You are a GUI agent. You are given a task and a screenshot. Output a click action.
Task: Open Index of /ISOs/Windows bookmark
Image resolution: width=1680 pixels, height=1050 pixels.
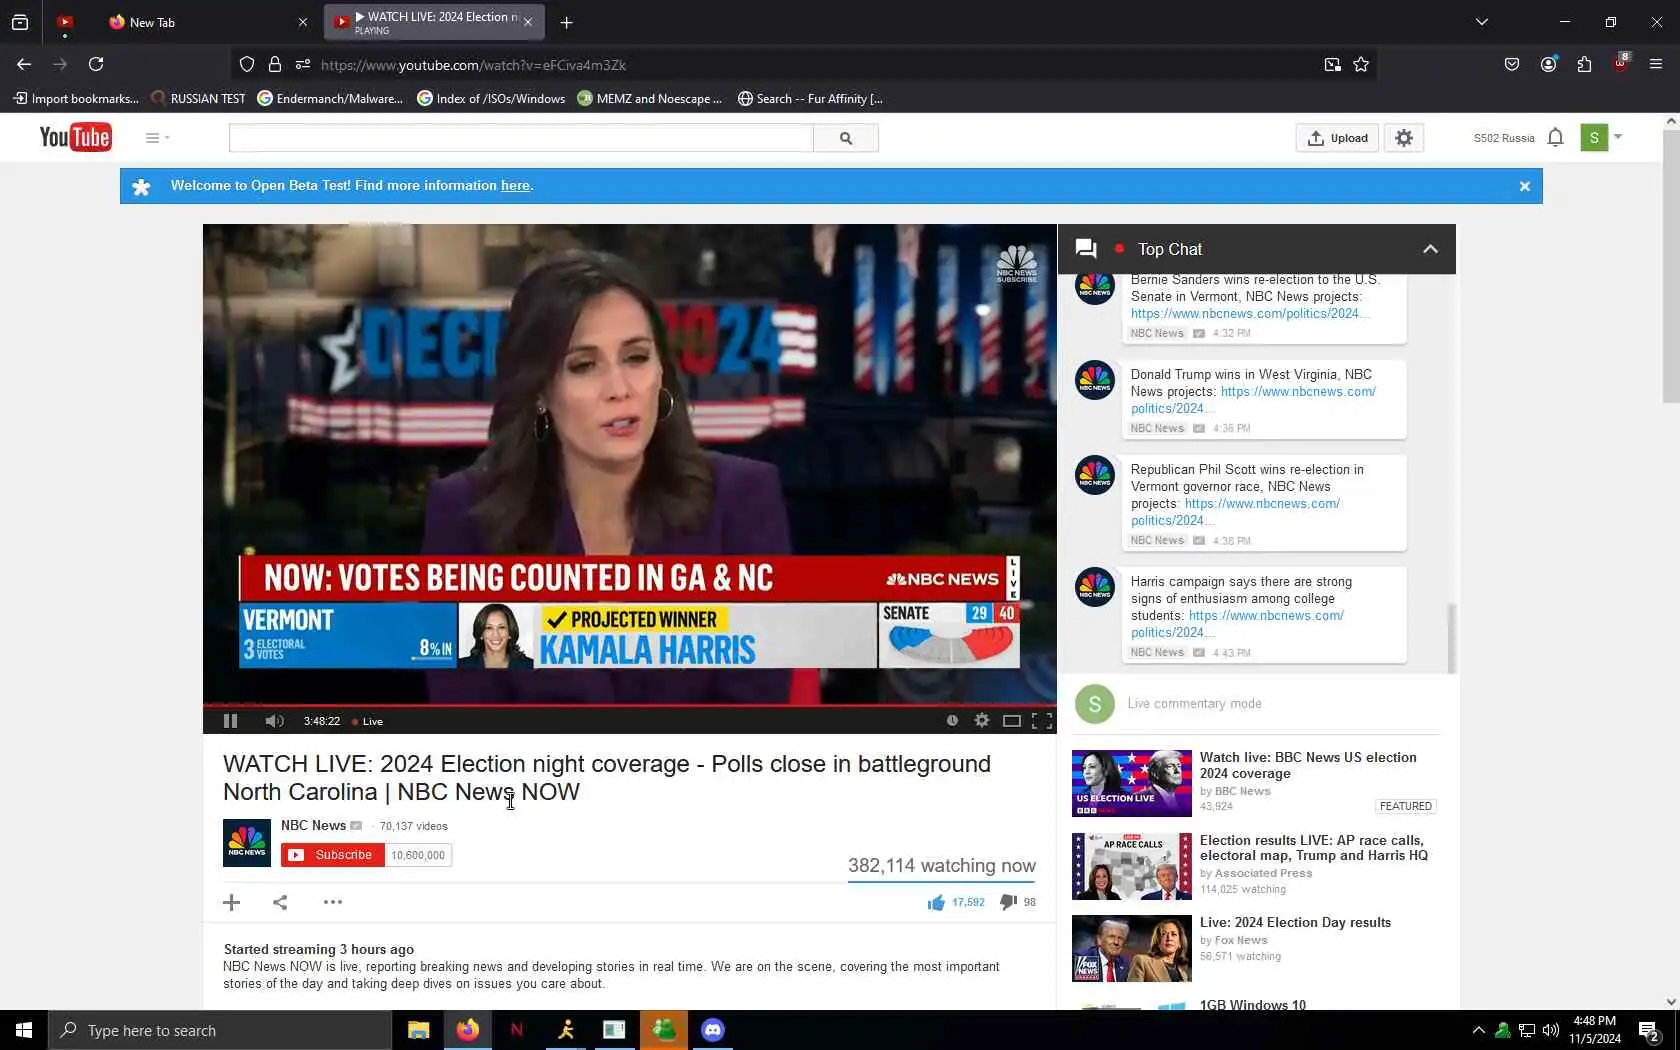[491, 98]
